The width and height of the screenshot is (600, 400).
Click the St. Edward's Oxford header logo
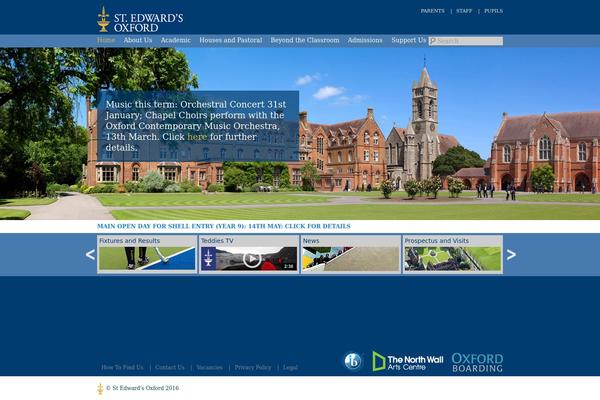pyautogui.click(x=140, y=19)
